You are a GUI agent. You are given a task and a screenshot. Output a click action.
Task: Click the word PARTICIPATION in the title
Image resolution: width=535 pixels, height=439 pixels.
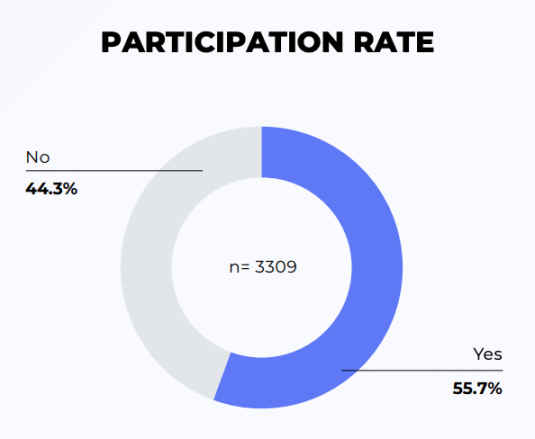[x=222, y=42]
